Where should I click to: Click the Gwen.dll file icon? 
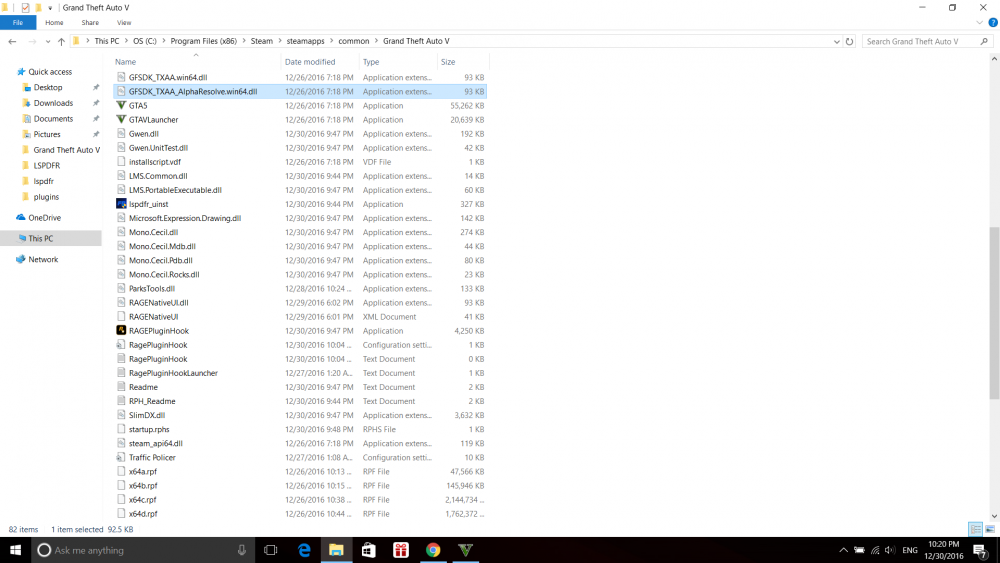pyautogui.click(x=121, y=133)
